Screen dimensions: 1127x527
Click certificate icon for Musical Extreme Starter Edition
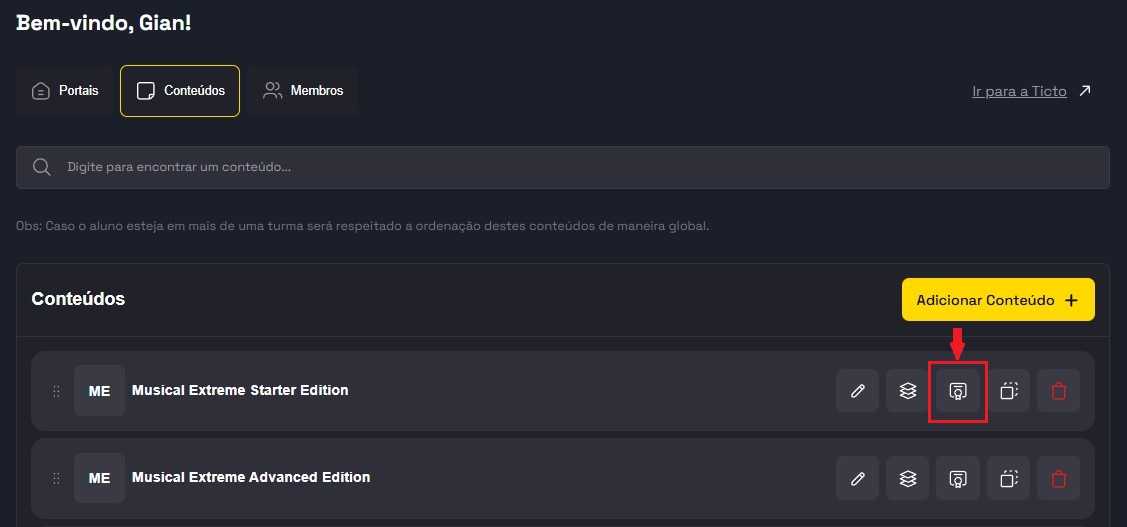click(x=958, y=391)
